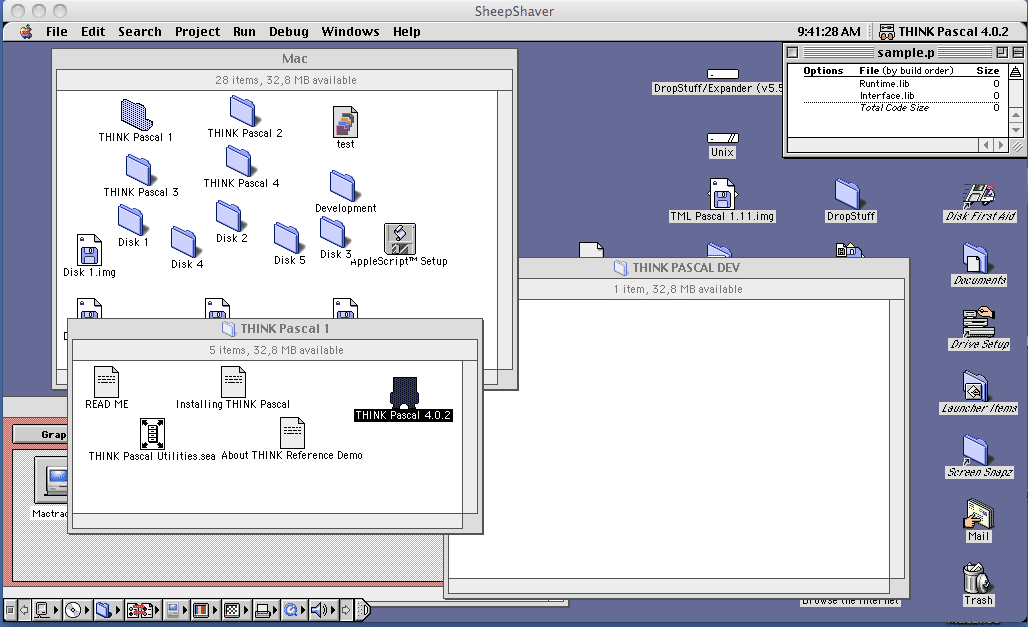Viewport: 1028px width, 627px height.
Task: Select the Disk 5 folder
Action: [287, 237]
